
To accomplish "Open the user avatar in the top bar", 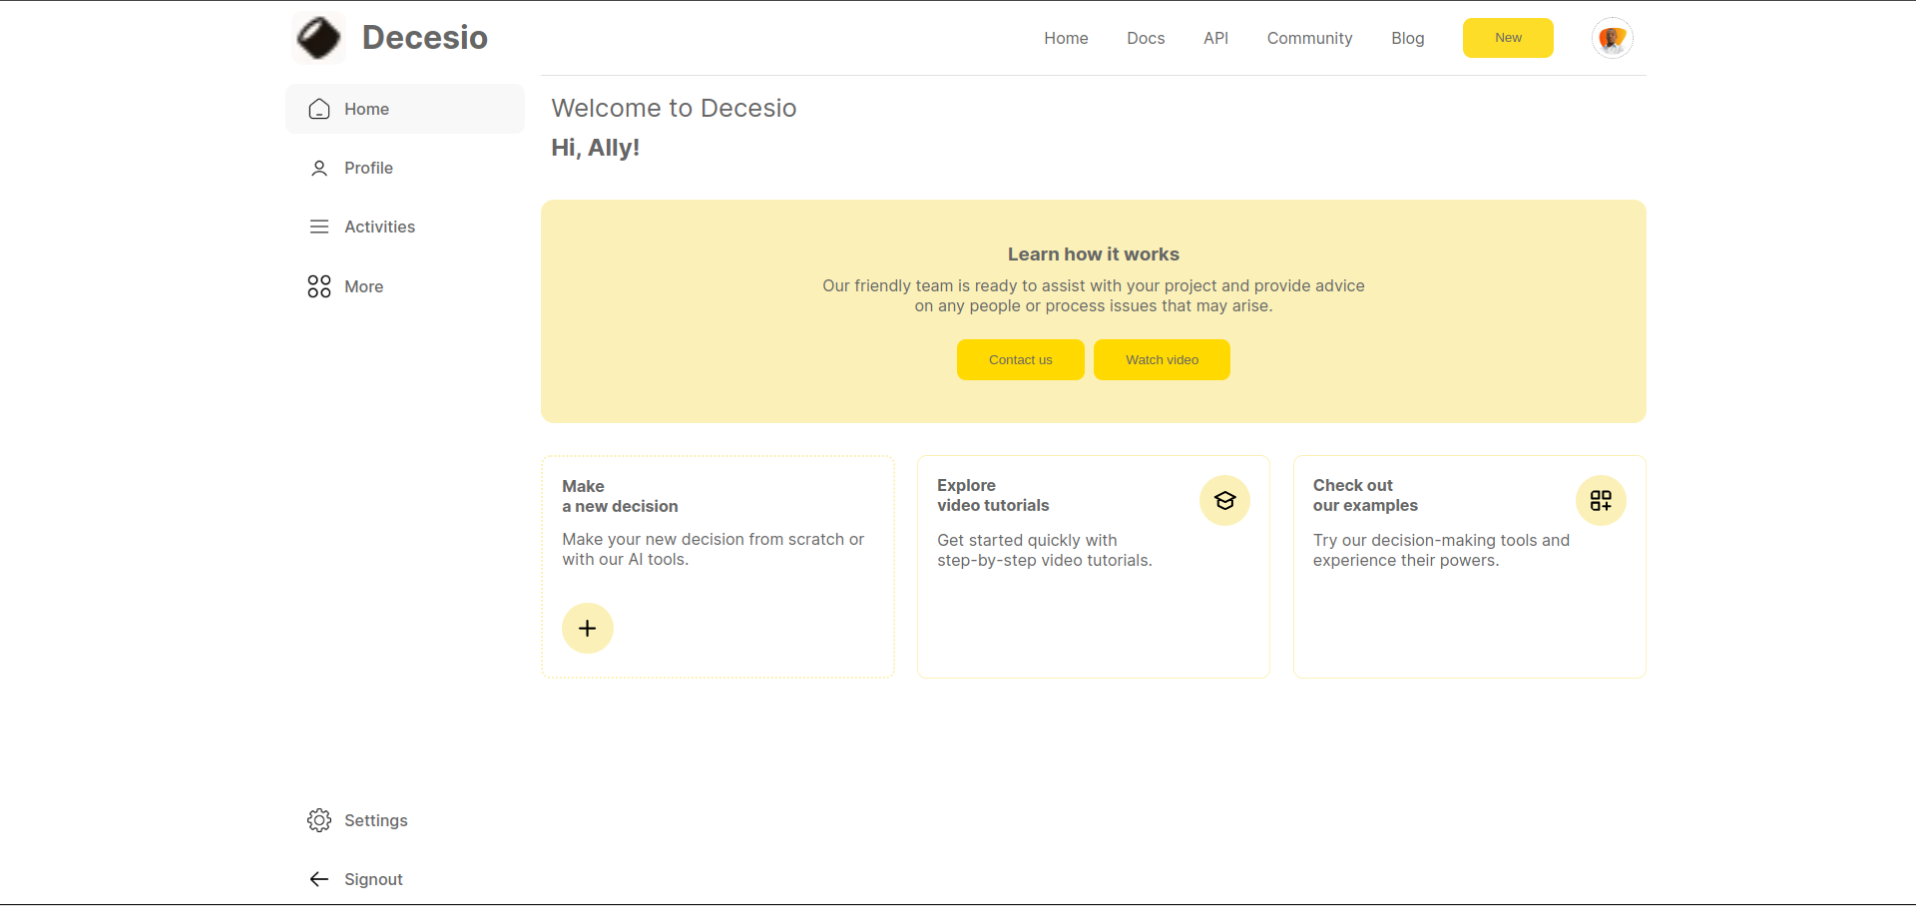I will coord(1612,38).
